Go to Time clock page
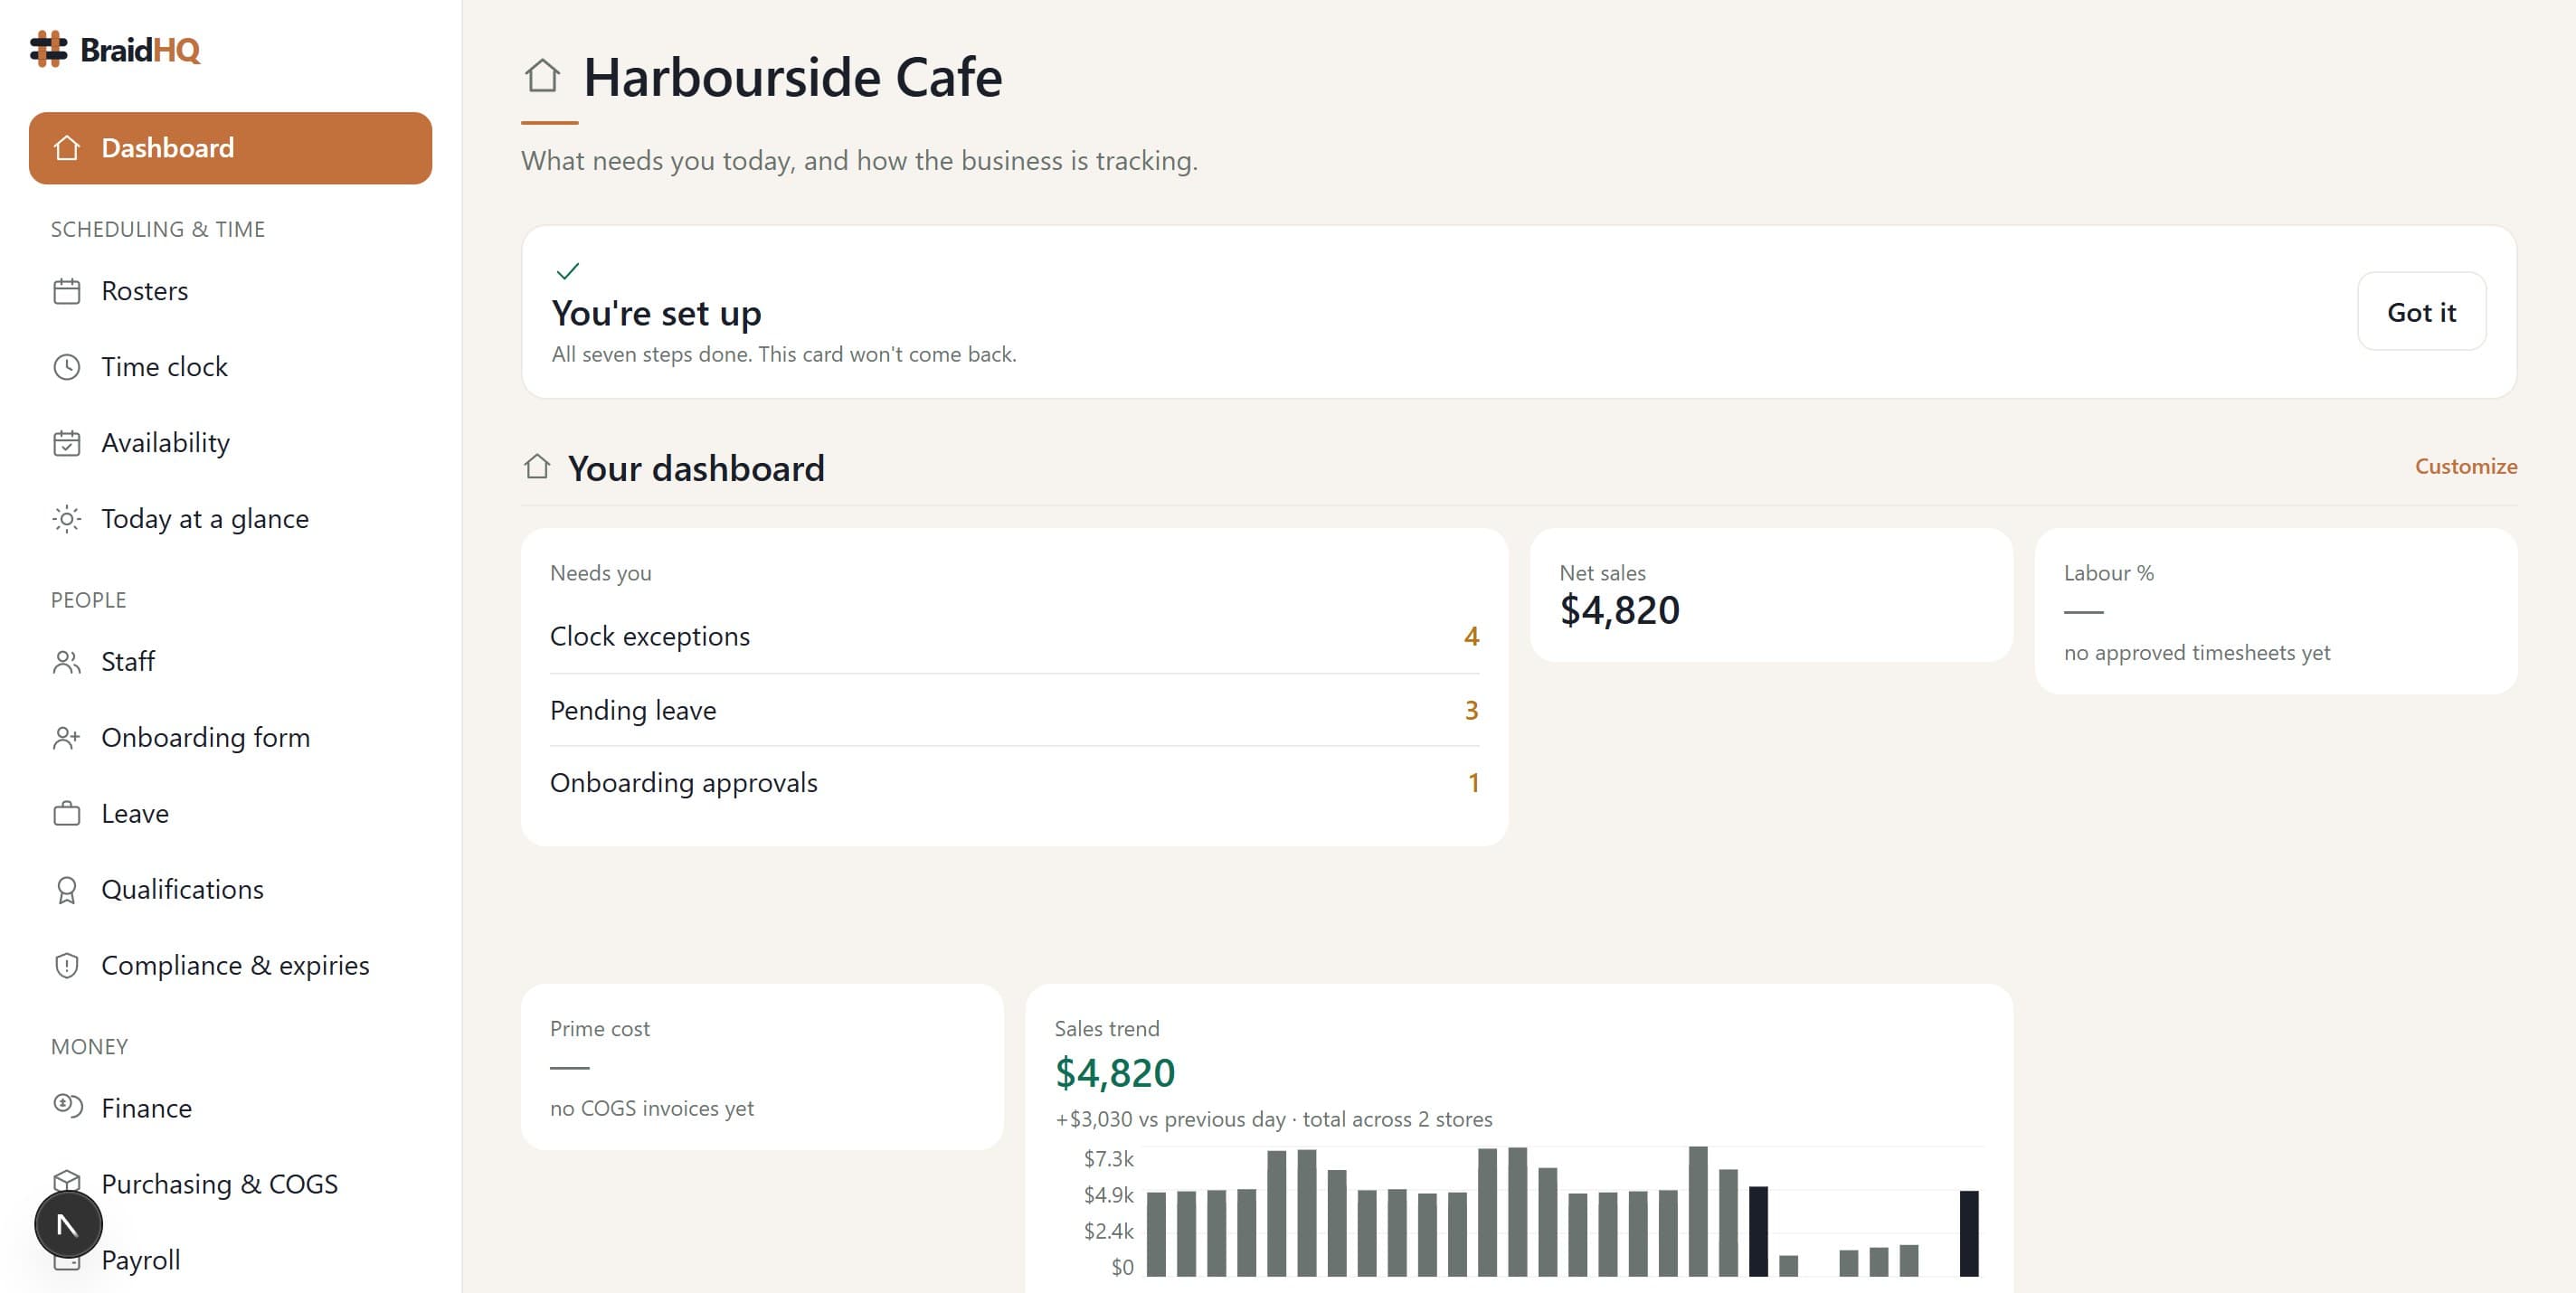 tap(230, 367)
